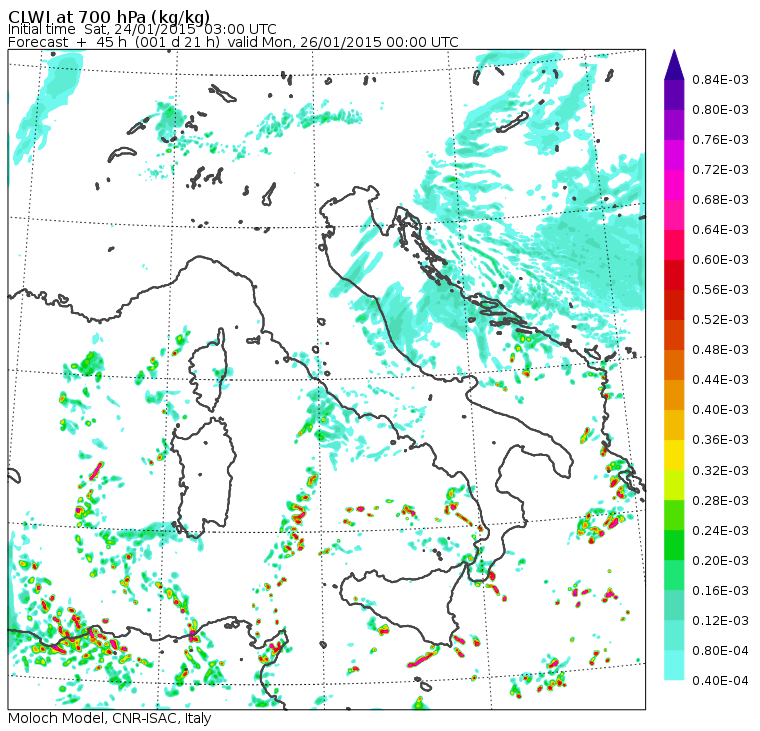
Task: Click the 'Initial time Sat, 24/01/2015 03:00 UTC' line
Action: 142,30
